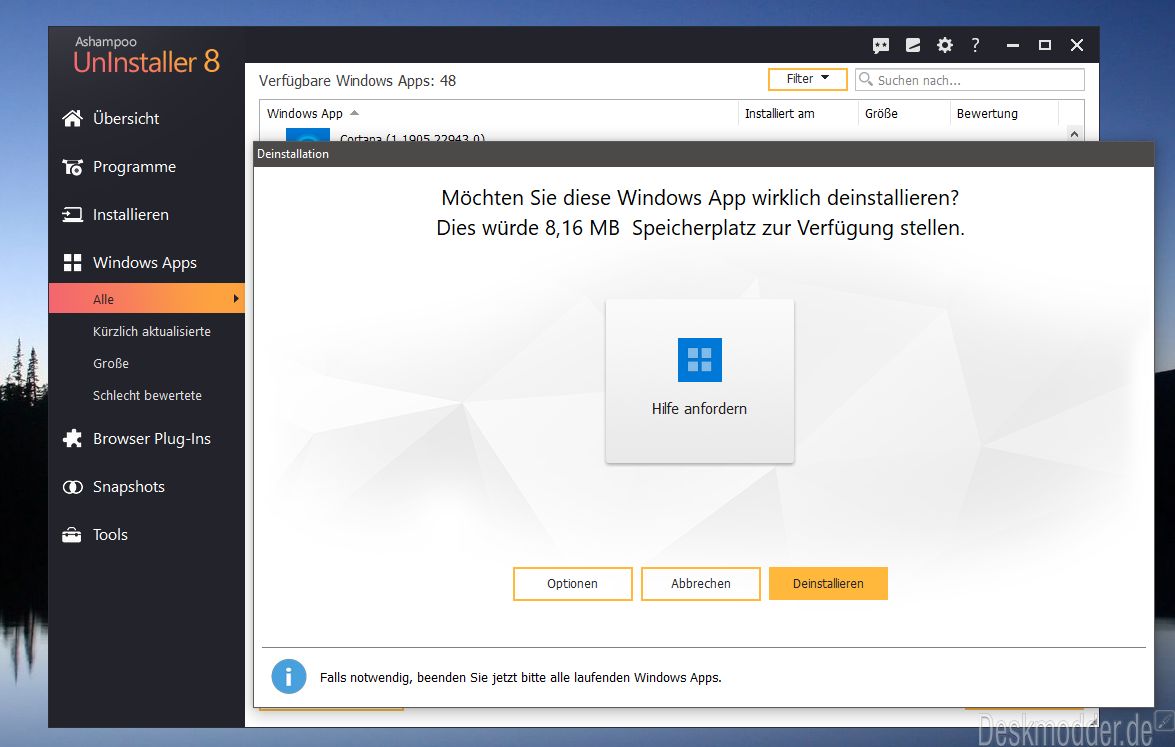Show Kürzlich aktualisierte apps

(x=151, y=331)
